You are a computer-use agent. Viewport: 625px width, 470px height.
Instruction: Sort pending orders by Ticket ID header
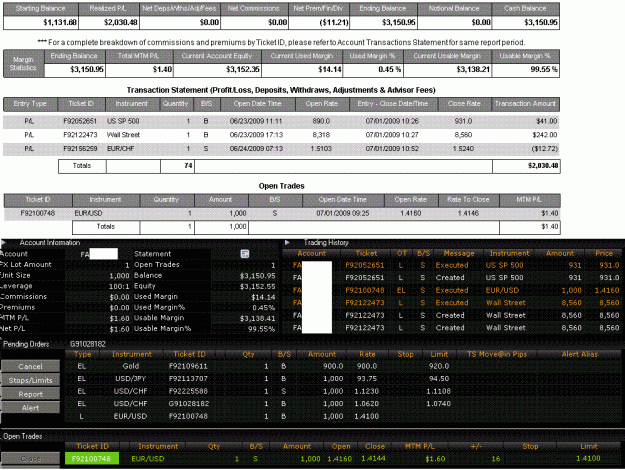click(189, 354)
